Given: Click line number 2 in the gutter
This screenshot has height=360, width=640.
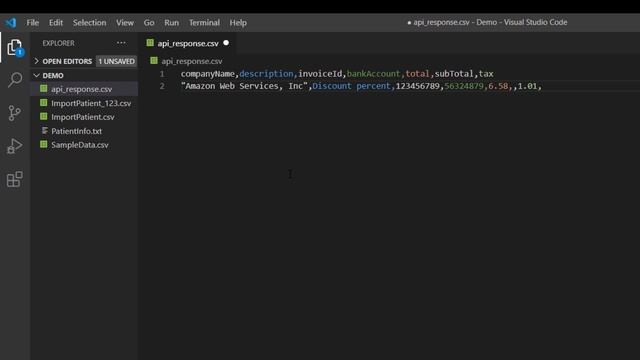Looking at the screenshot, I should pyautogui.click(x=162, y=86).
